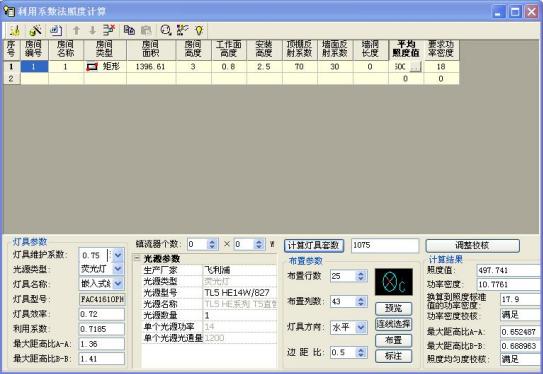Click the 顶棚反射系数 cell 70
Image resolution: width=543 pixels, height=374 pixels.
(x=300, y=66)
